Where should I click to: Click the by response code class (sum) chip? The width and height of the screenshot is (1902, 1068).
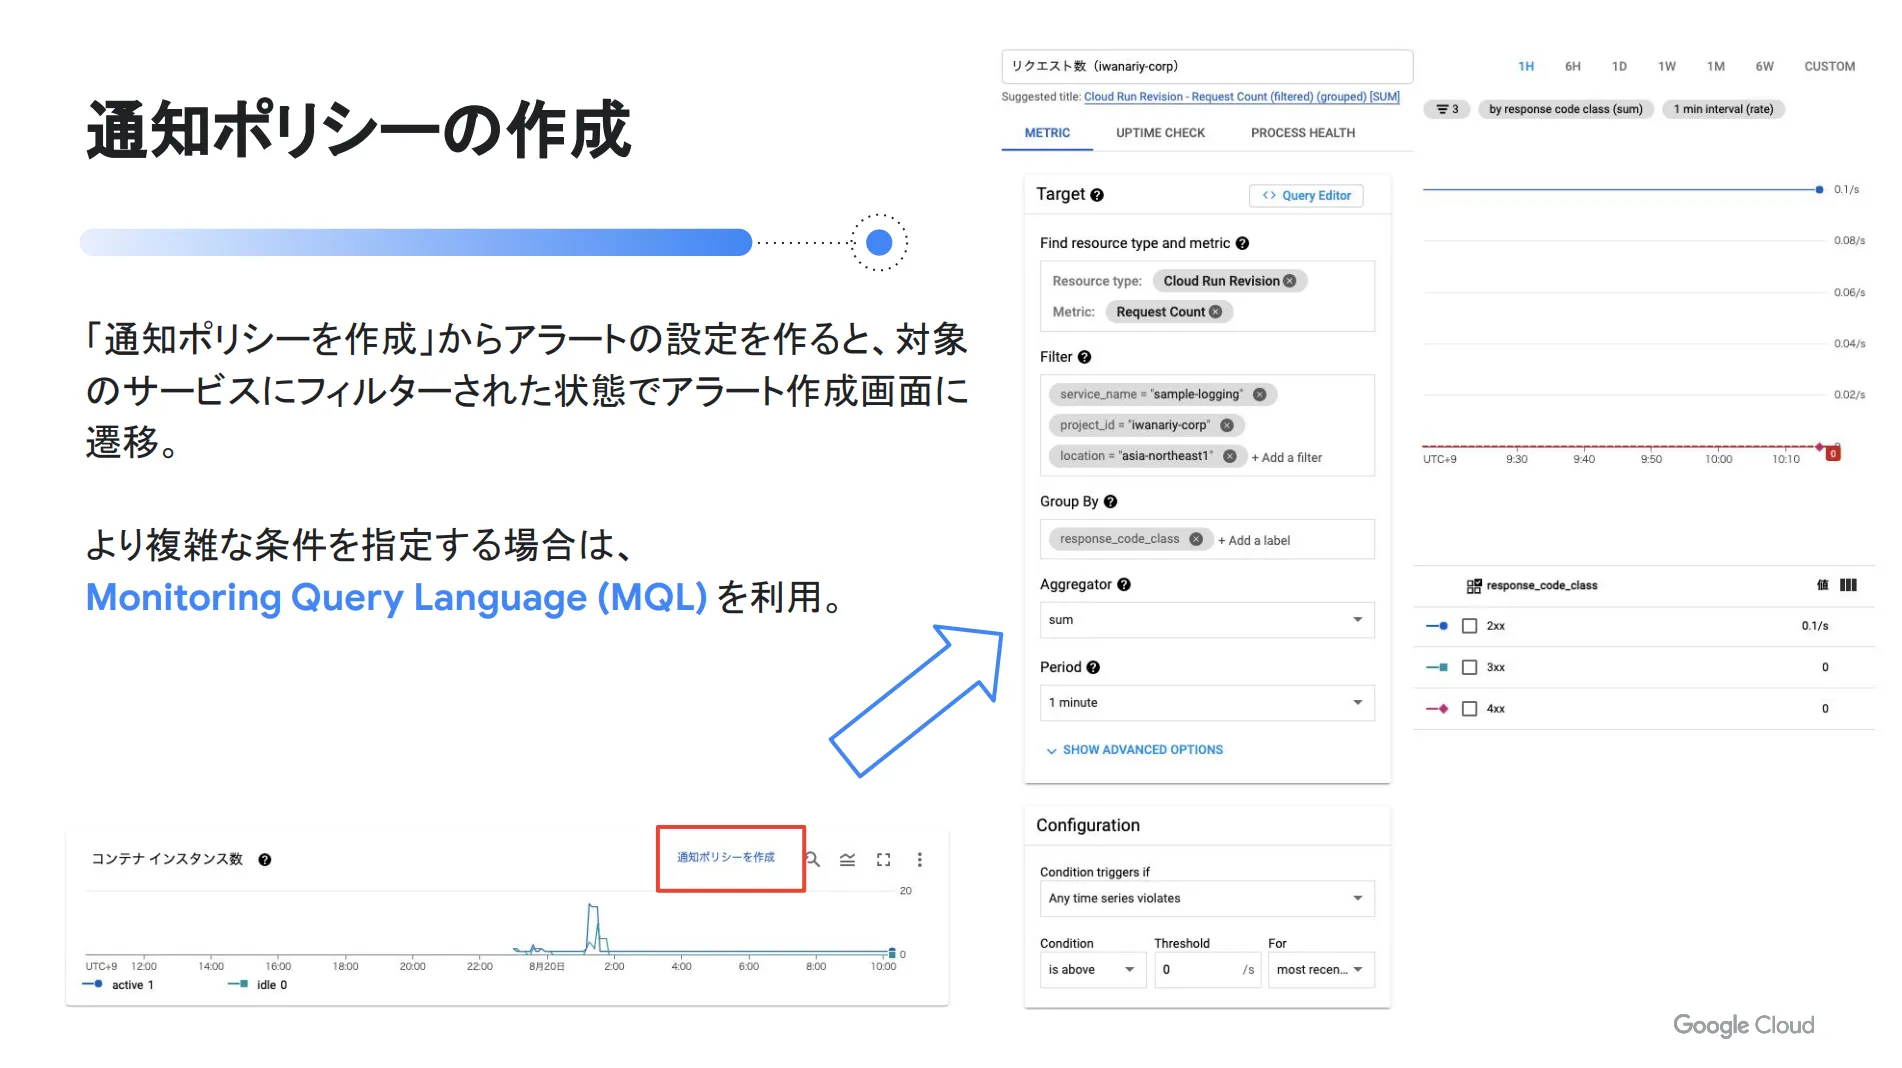1566,109
